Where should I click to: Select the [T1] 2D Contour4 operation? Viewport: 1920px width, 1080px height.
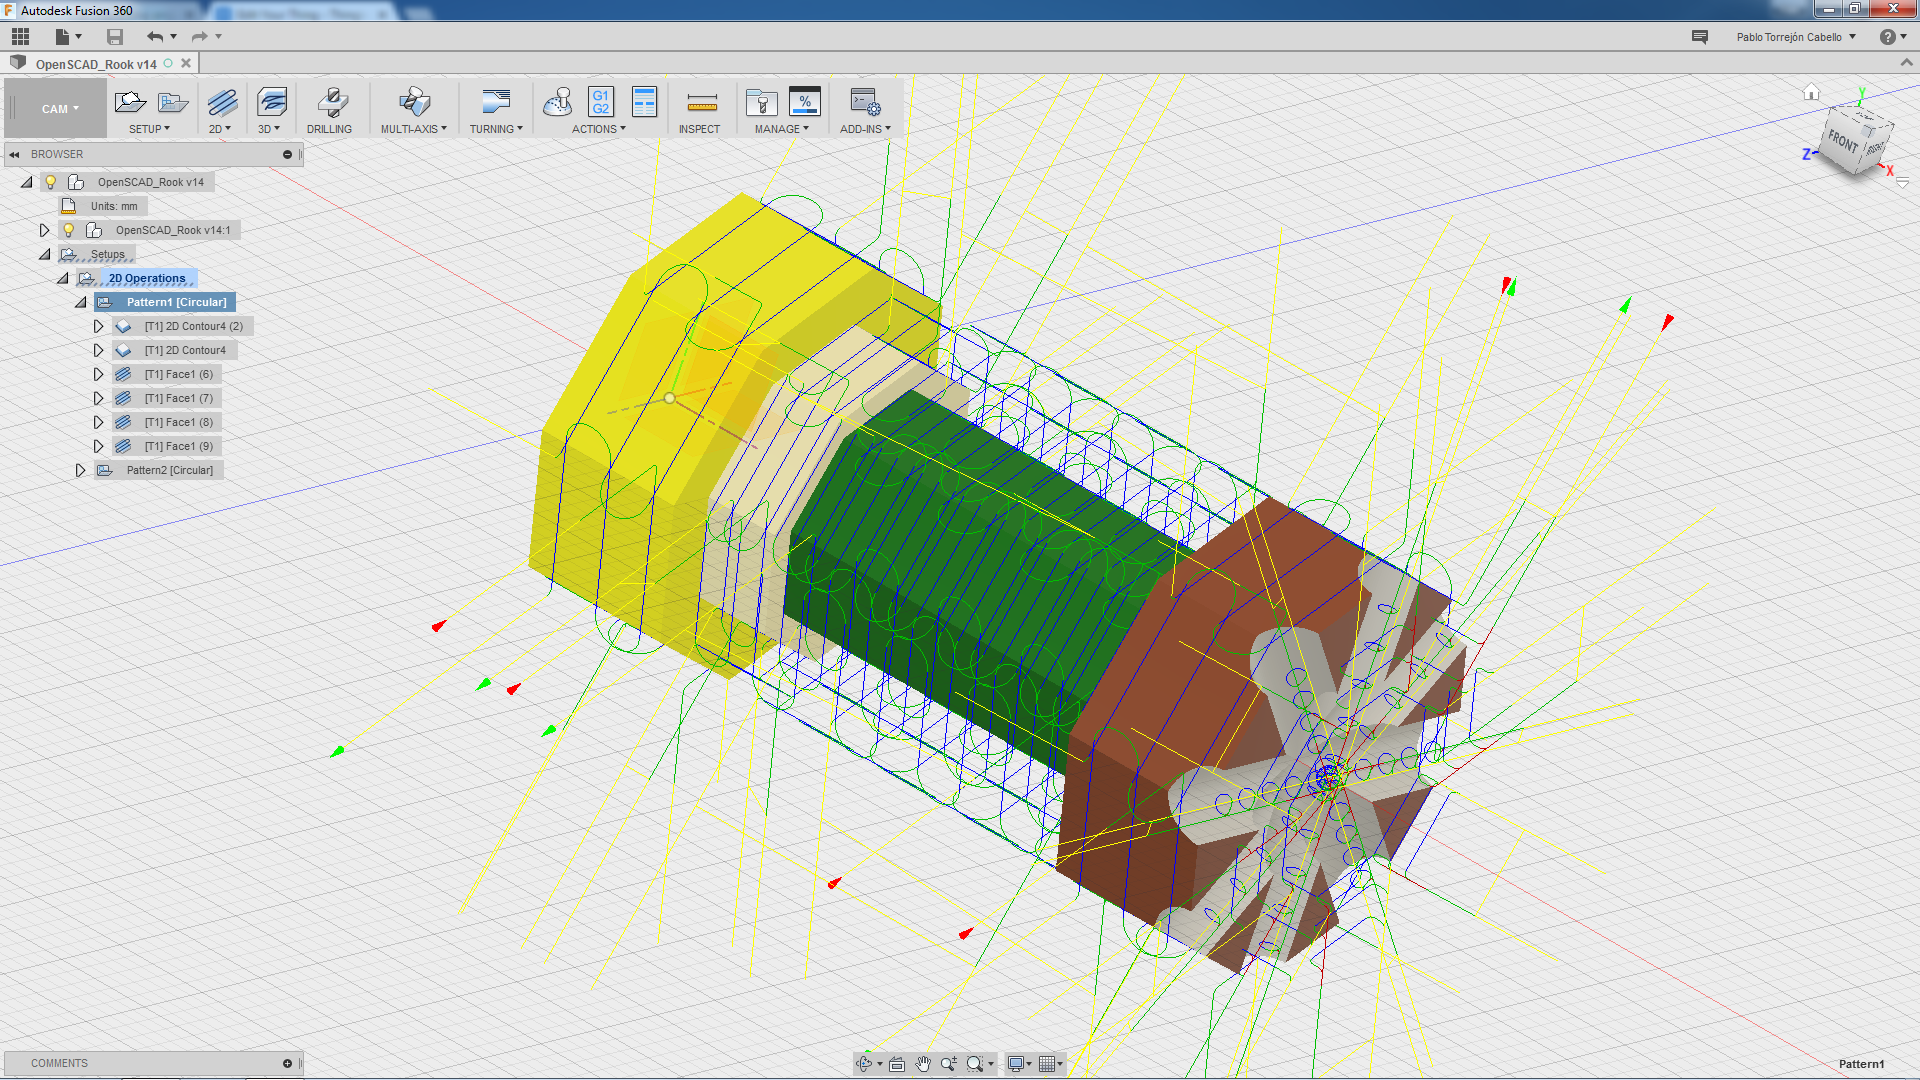coord(185,350)
